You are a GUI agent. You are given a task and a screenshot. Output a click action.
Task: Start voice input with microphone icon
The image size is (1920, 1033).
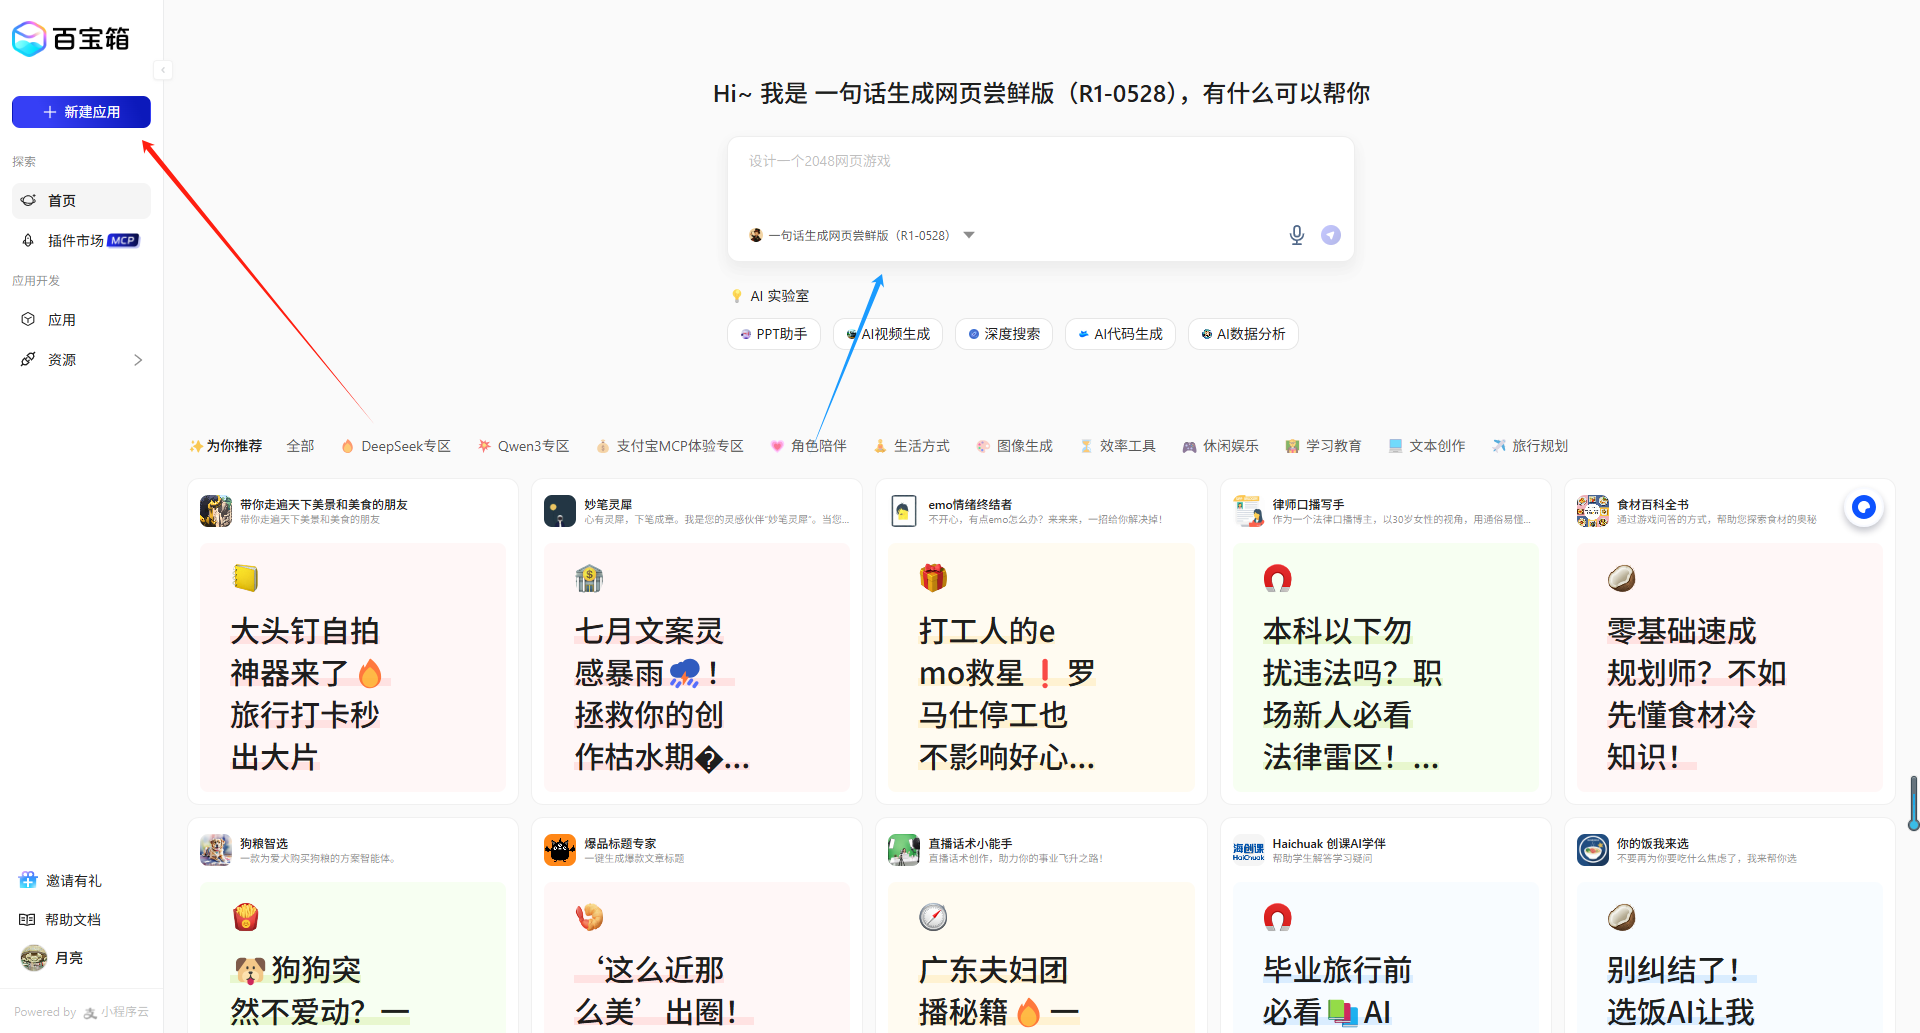pos(1297,235)
